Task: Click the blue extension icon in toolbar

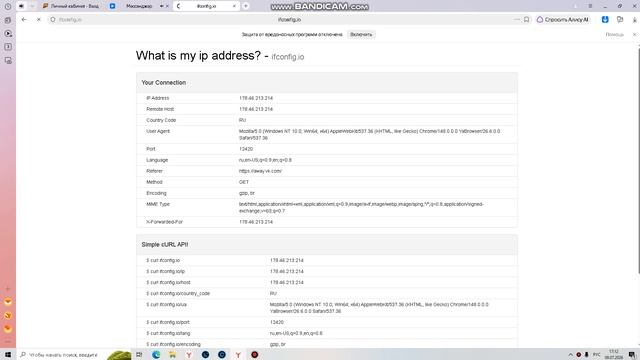Action: click(605, 20)
